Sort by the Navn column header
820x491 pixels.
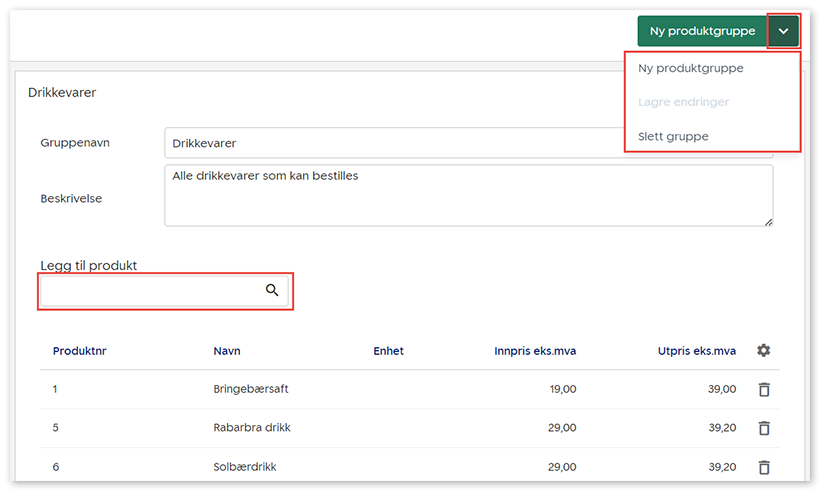click(227, 351)
